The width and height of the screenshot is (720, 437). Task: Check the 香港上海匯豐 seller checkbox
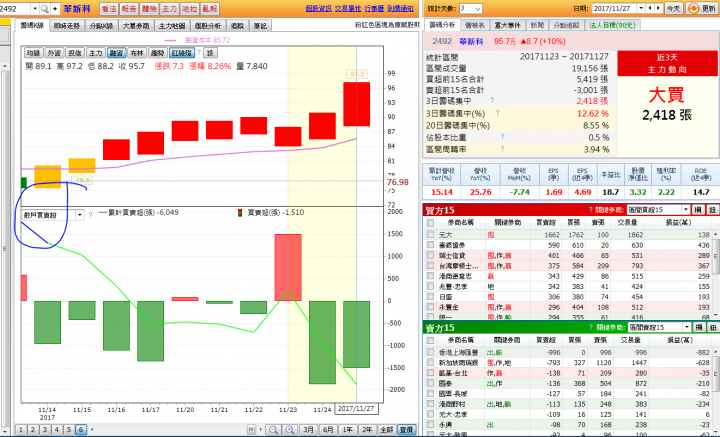[x=430, y=352]
